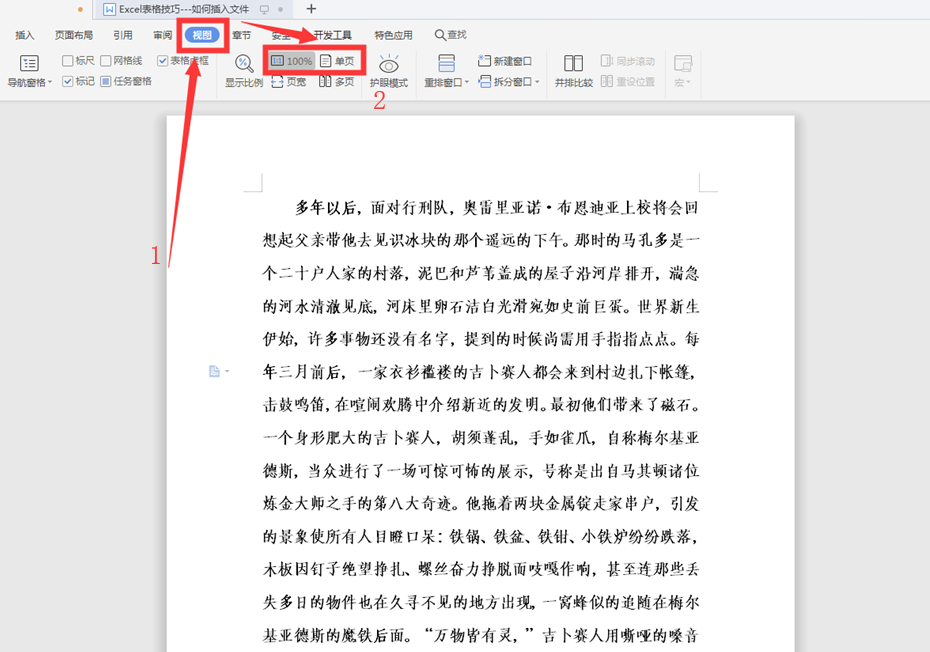Screen dimensions: 930x652
Task: Set zoom to 100% view
Action: [x=292, y=61]
